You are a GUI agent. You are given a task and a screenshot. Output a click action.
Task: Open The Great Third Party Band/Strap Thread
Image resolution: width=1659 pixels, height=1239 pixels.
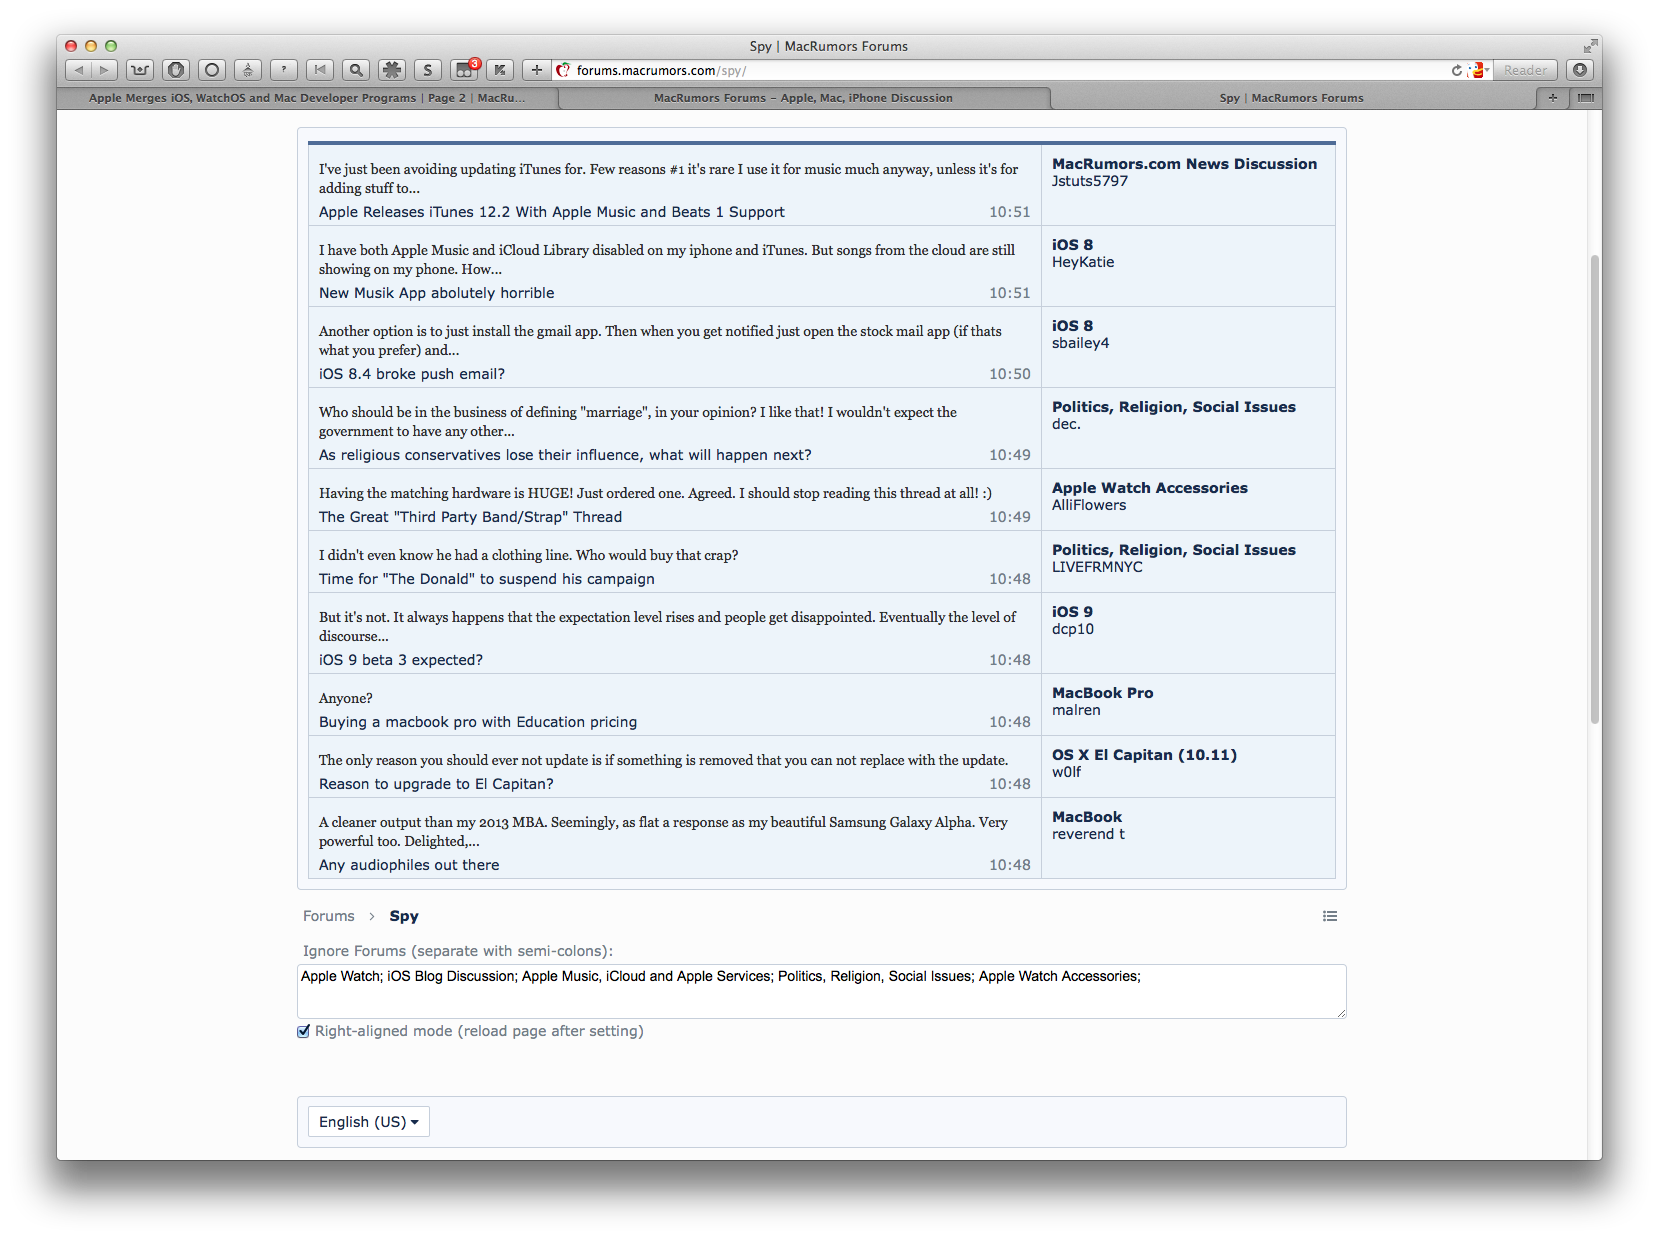pos(470,517)
